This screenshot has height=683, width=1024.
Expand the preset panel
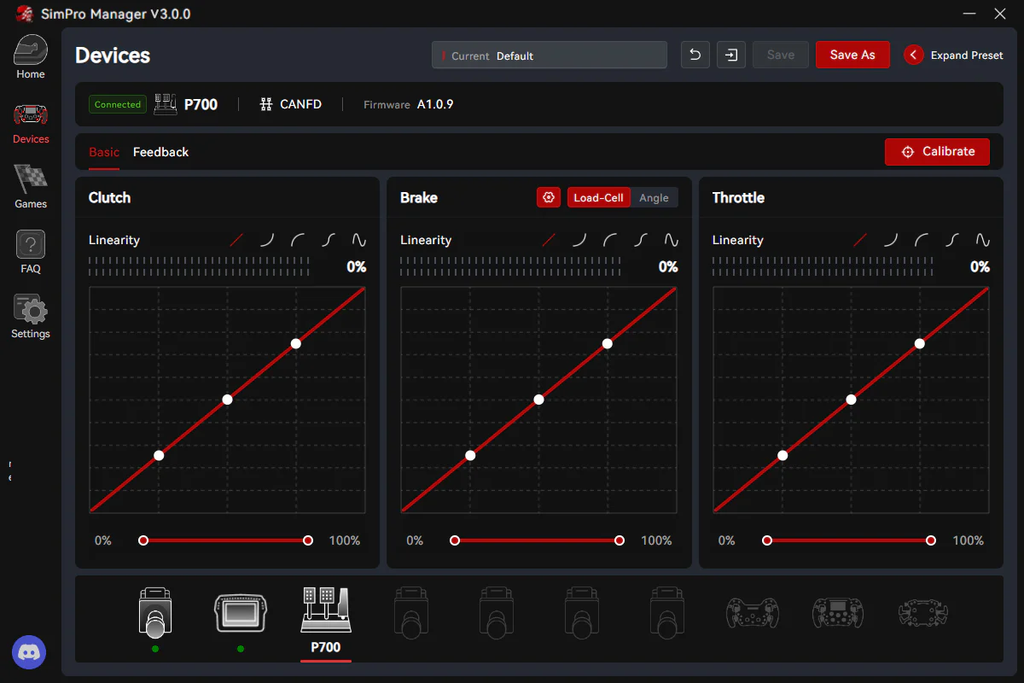(953, 56)
